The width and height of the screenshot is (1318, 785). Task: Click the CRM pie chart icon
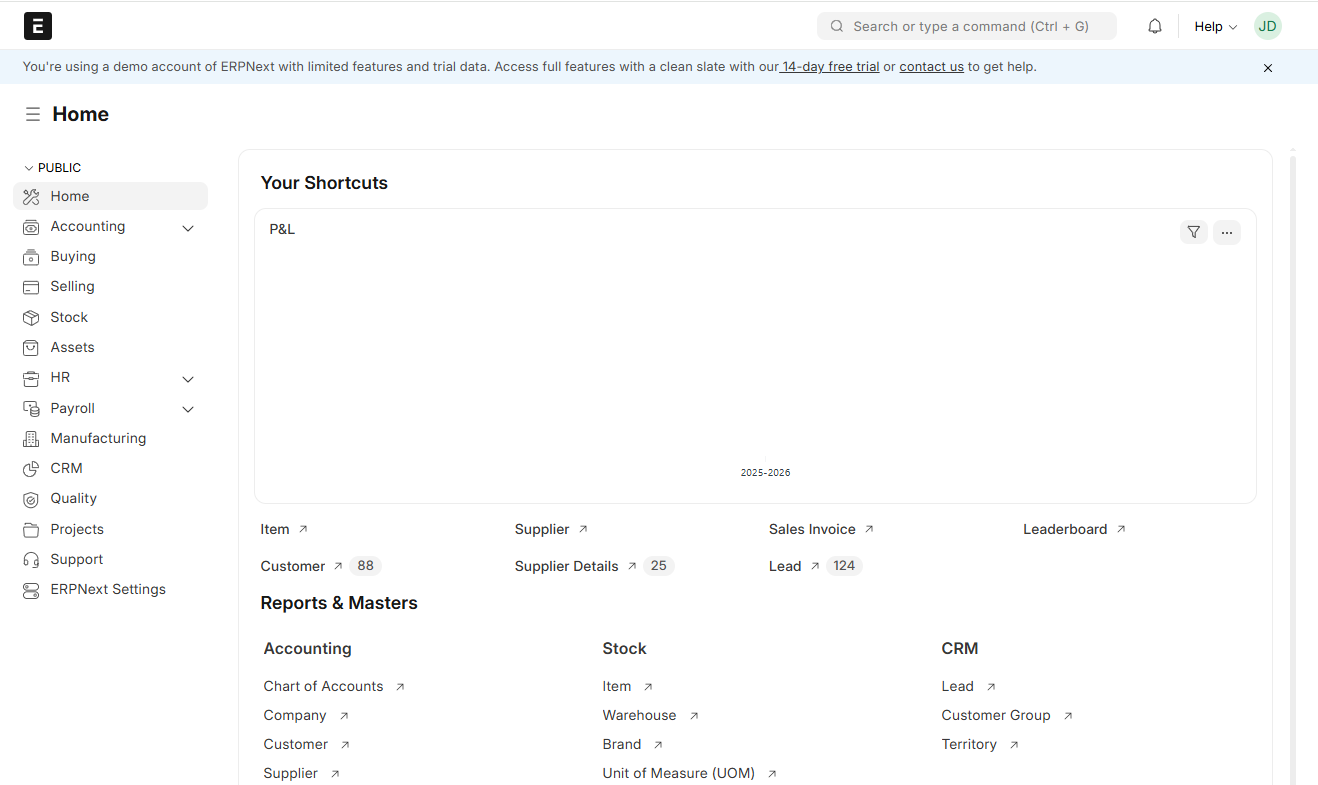click(31, 468)
